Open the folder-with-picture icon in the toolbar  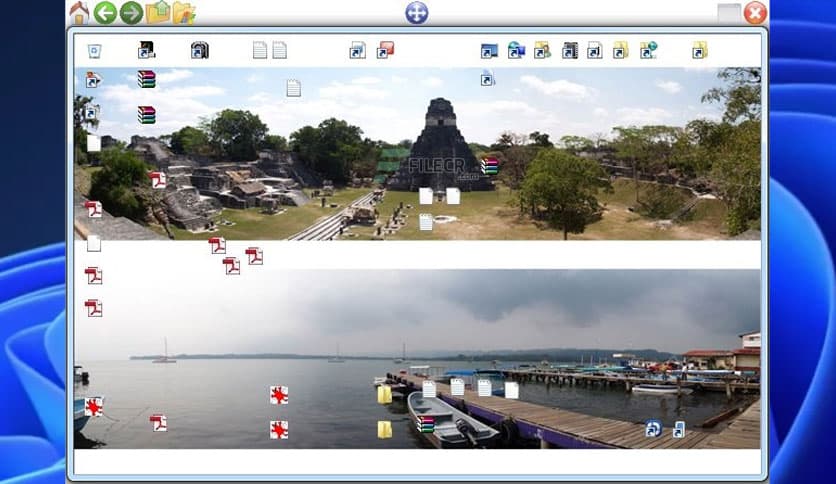click(x=184, y=13)
